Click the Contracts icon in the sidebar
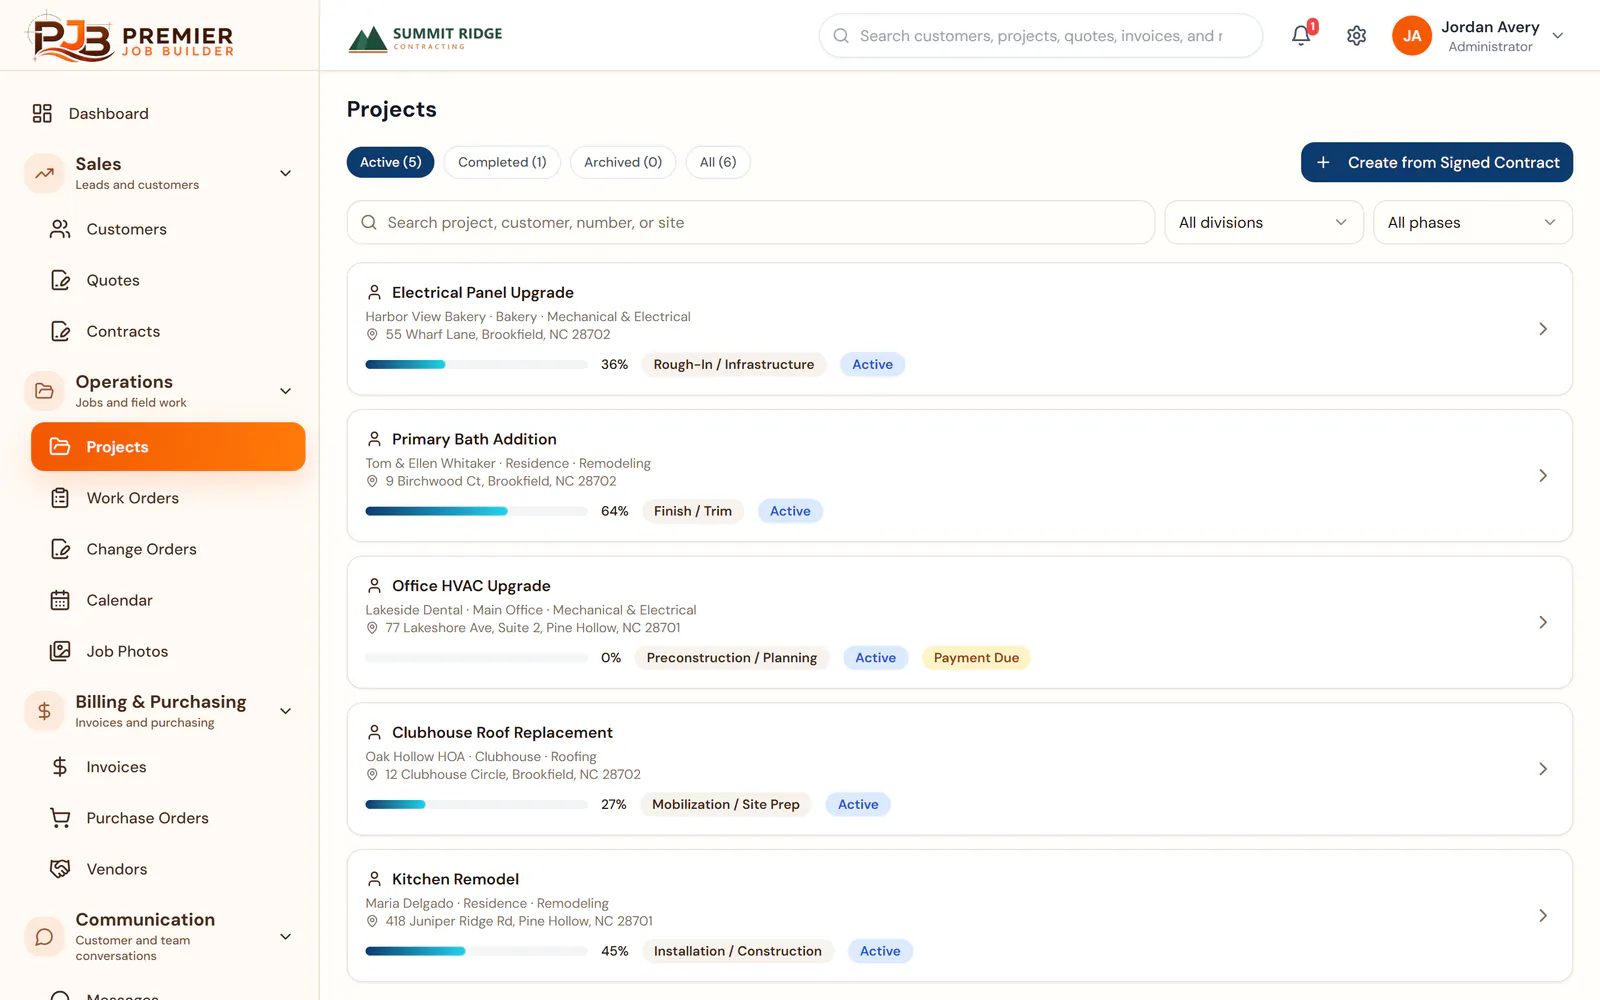The width and height of the screenshot is (1600, 1000). (60, 331)
